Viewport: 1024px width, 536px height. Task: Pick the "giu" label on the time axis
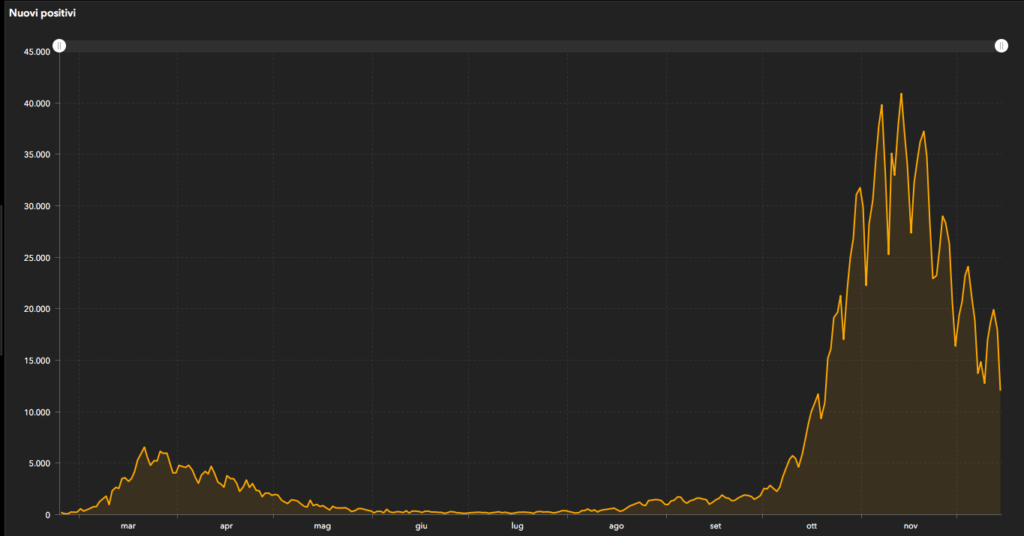point(421,525)
